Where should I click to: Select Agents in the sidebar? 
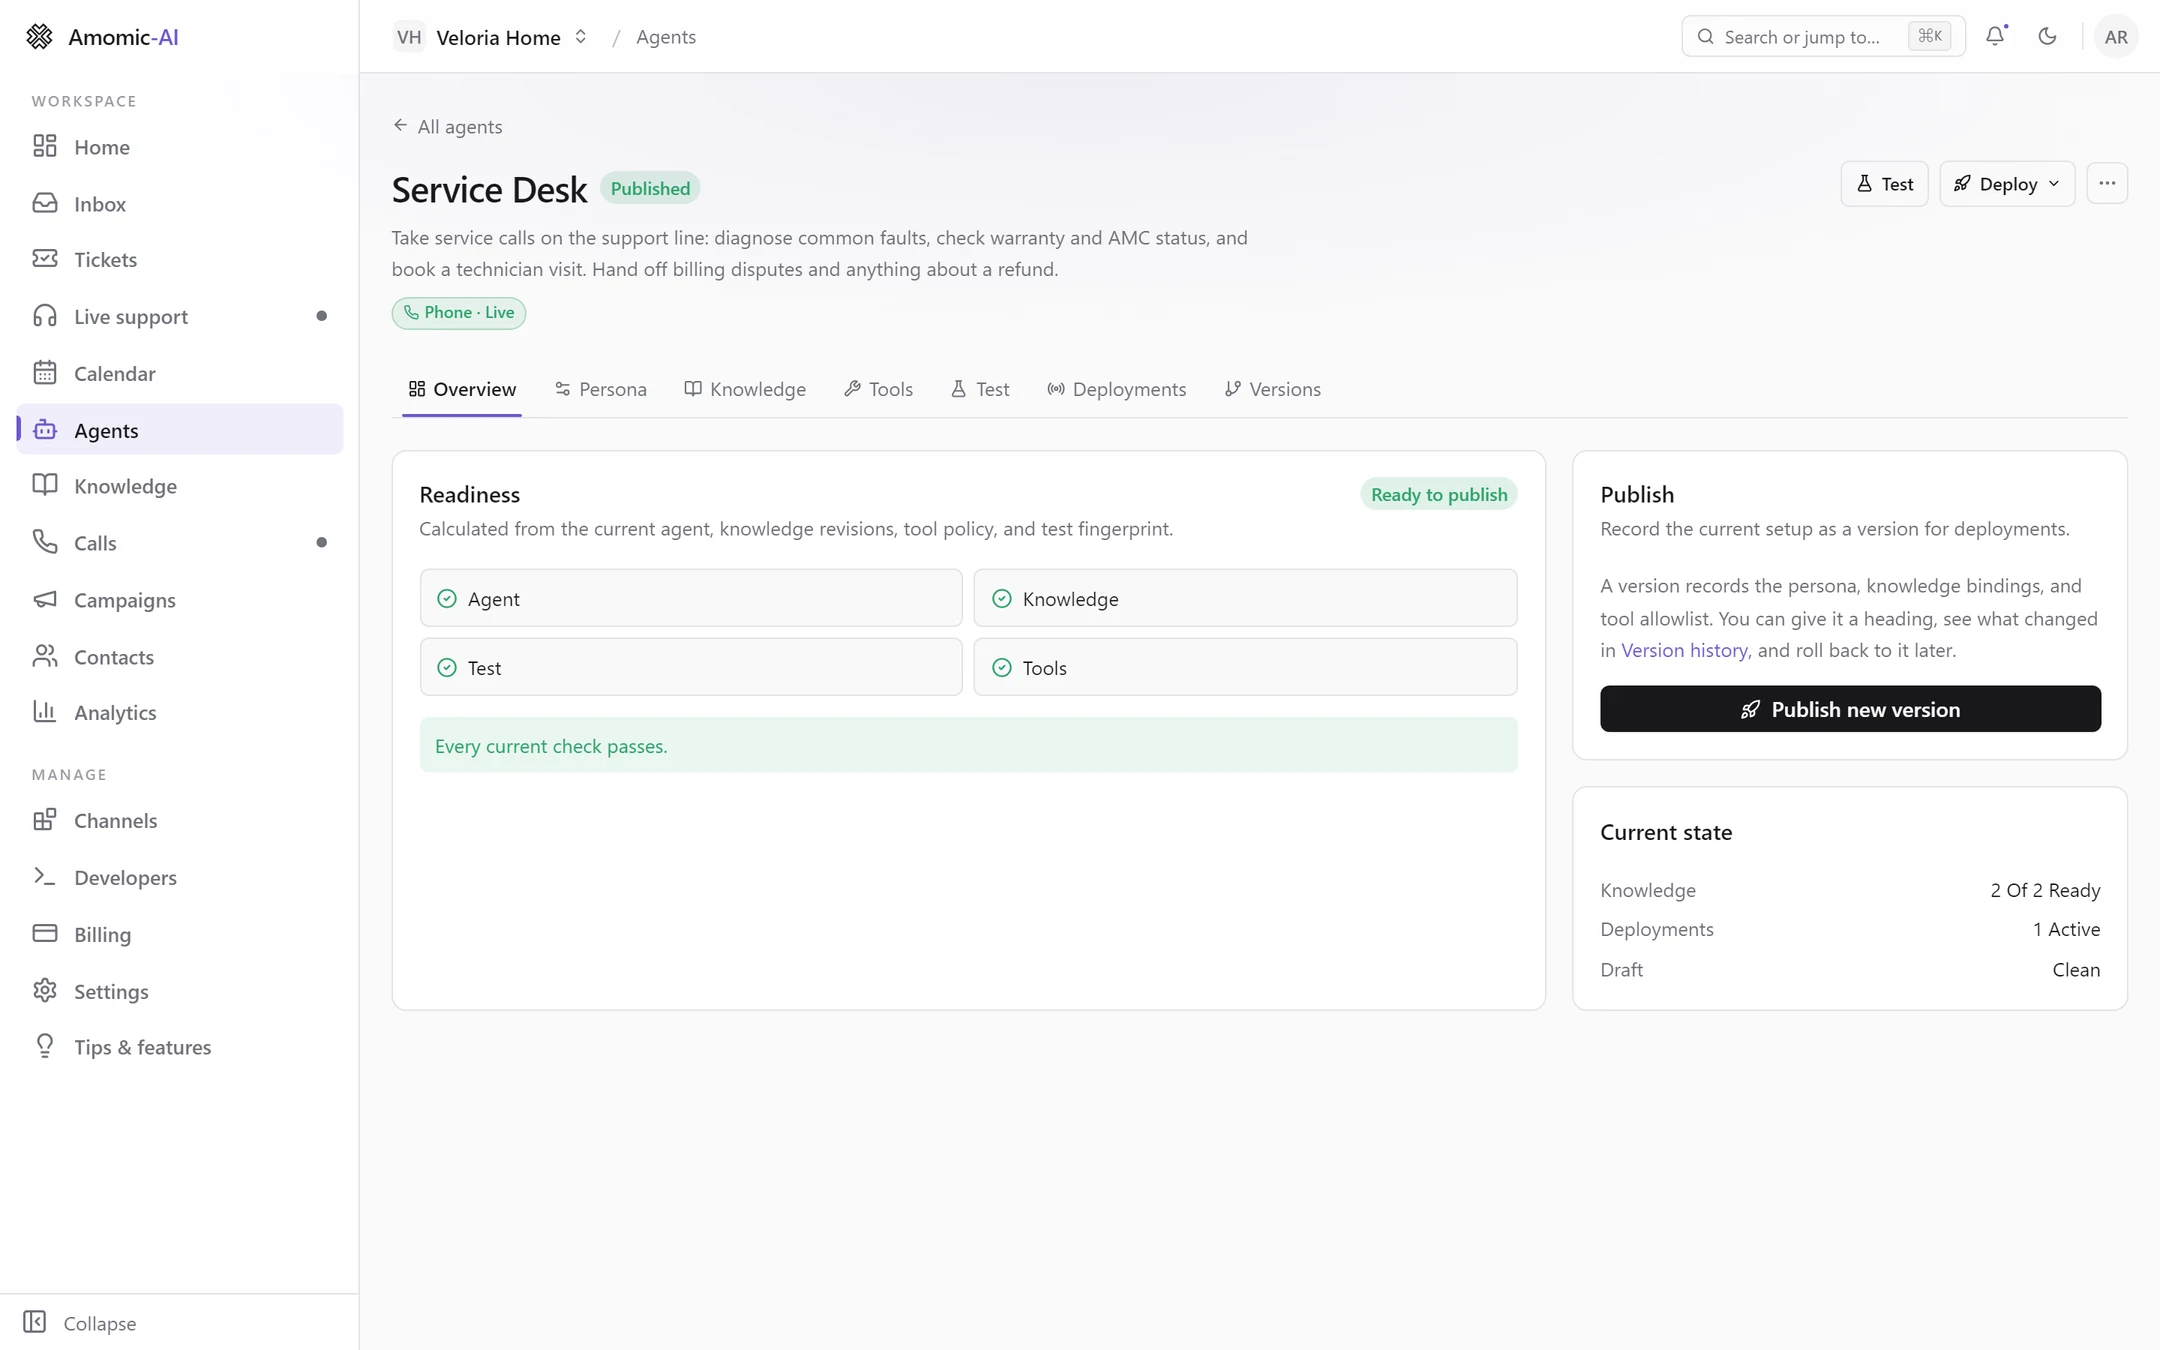pos(180,429)
